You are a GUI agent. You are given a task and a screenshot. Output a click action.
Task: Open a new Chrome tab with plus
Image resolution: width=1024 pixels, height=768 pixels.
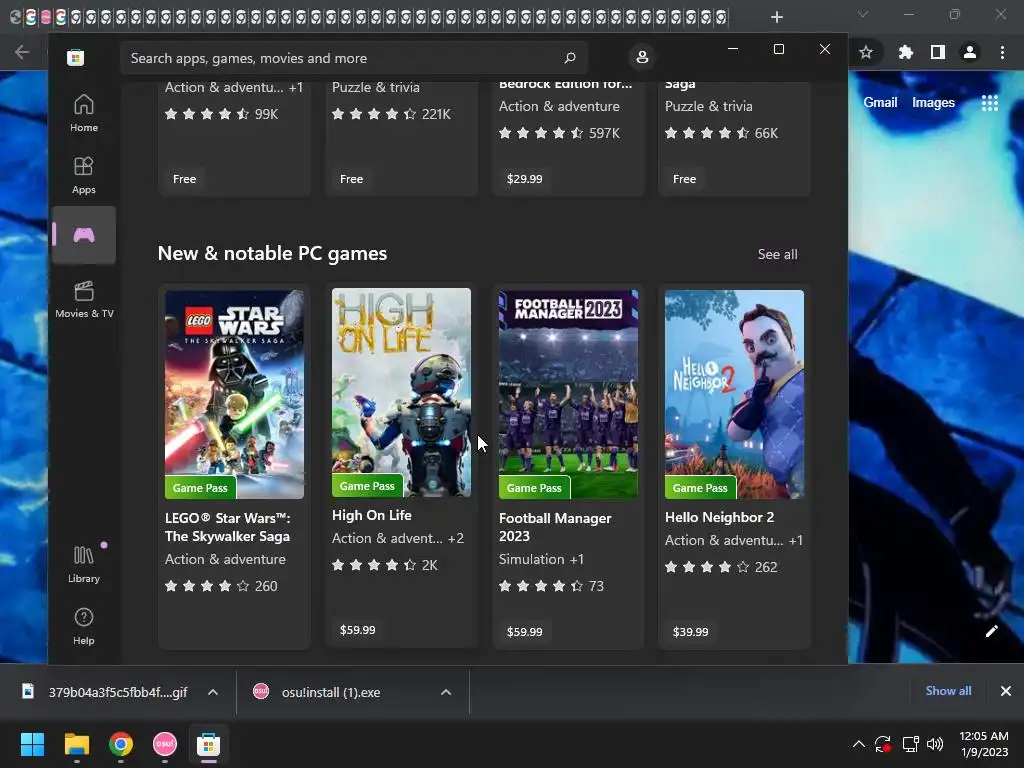click(x=776, y=17)
